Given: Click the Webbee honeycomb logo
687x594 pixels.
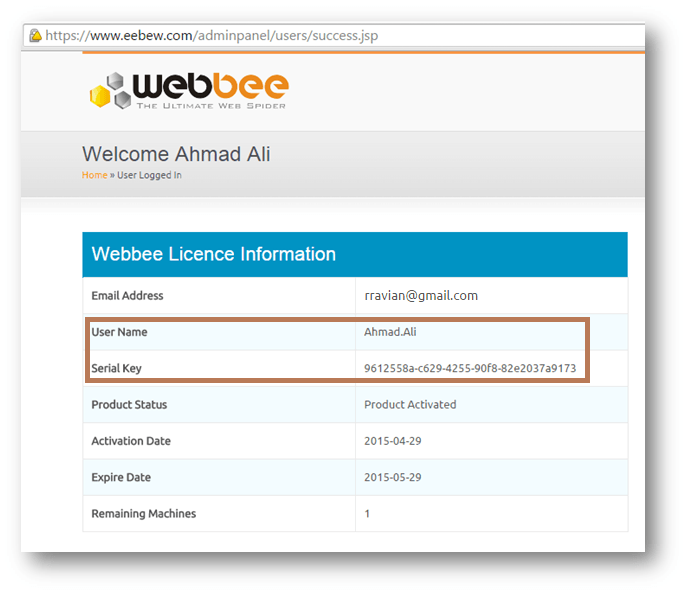Looking at the screenshot, I should pos(110,91).
